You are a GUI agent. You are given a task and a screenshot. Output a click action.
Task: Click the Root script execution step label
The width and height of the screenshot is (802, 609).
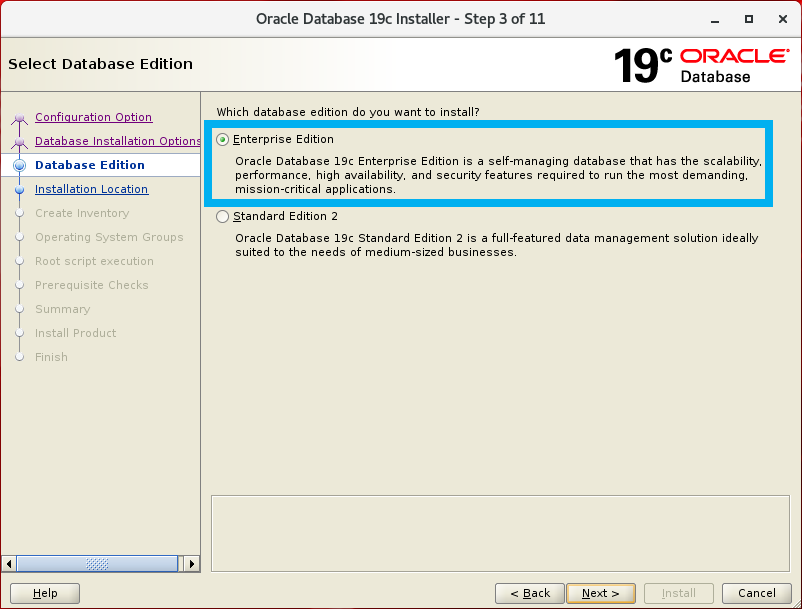pyautogui.click(x=94, y=261)
